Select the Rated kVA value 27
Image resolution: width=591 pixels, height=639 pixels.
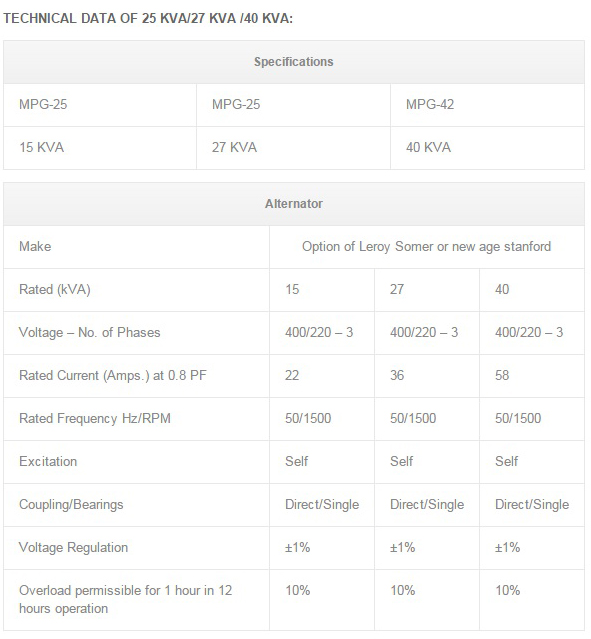[x=397, y=290]
